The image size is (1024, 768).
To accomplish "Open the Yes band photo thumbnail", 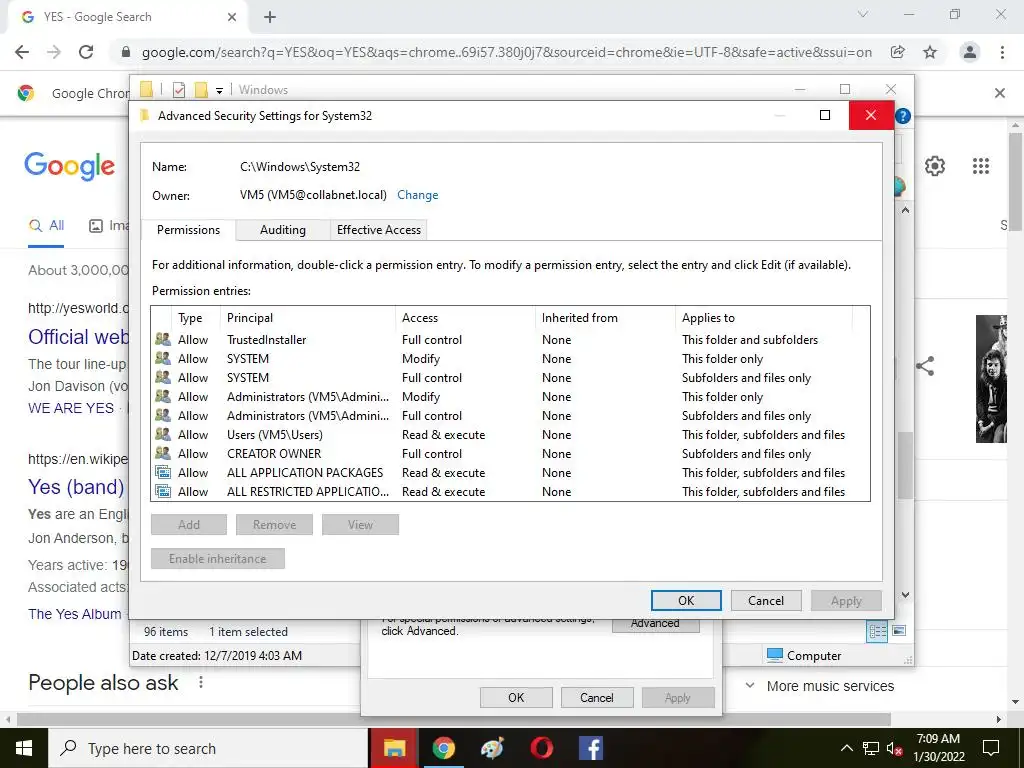I will (991, 379).
